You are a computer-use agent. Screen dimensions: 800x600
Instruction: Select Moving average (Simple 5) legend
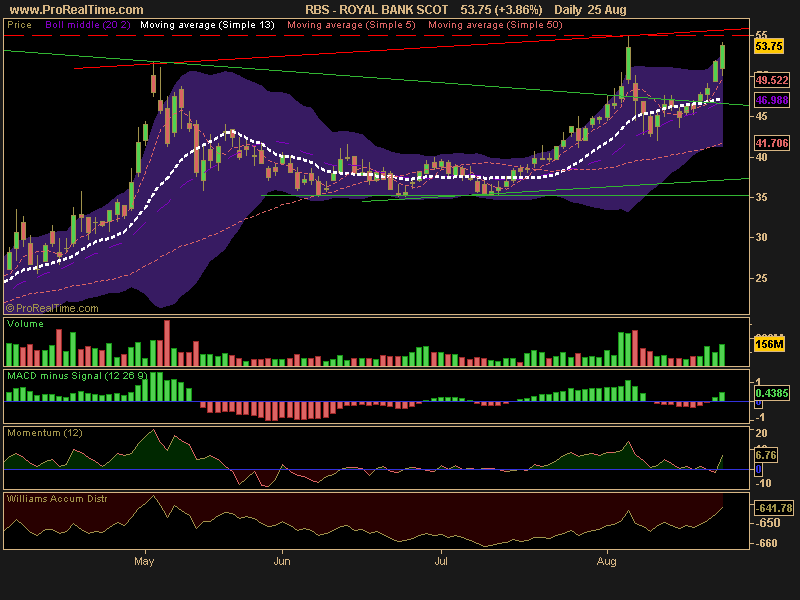click(352, 24)
